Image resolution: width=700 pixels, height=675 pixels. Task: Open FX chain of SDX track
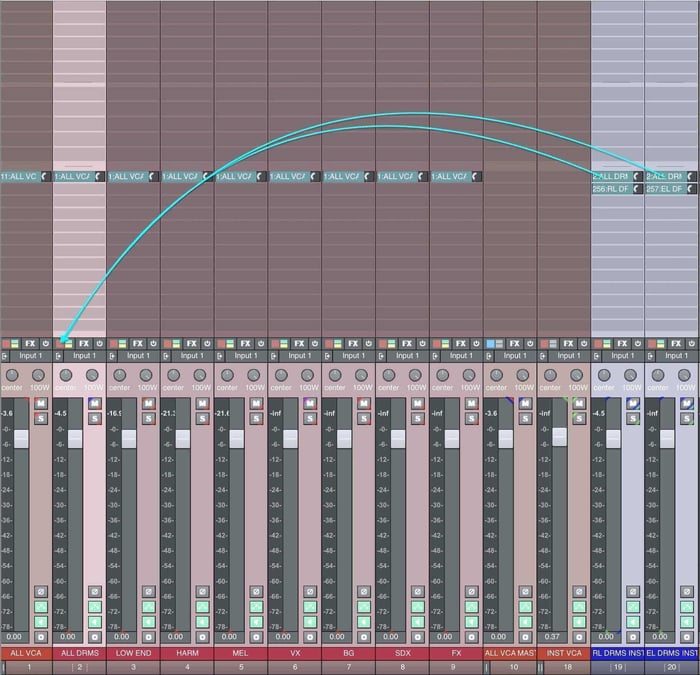coord(407,343)
